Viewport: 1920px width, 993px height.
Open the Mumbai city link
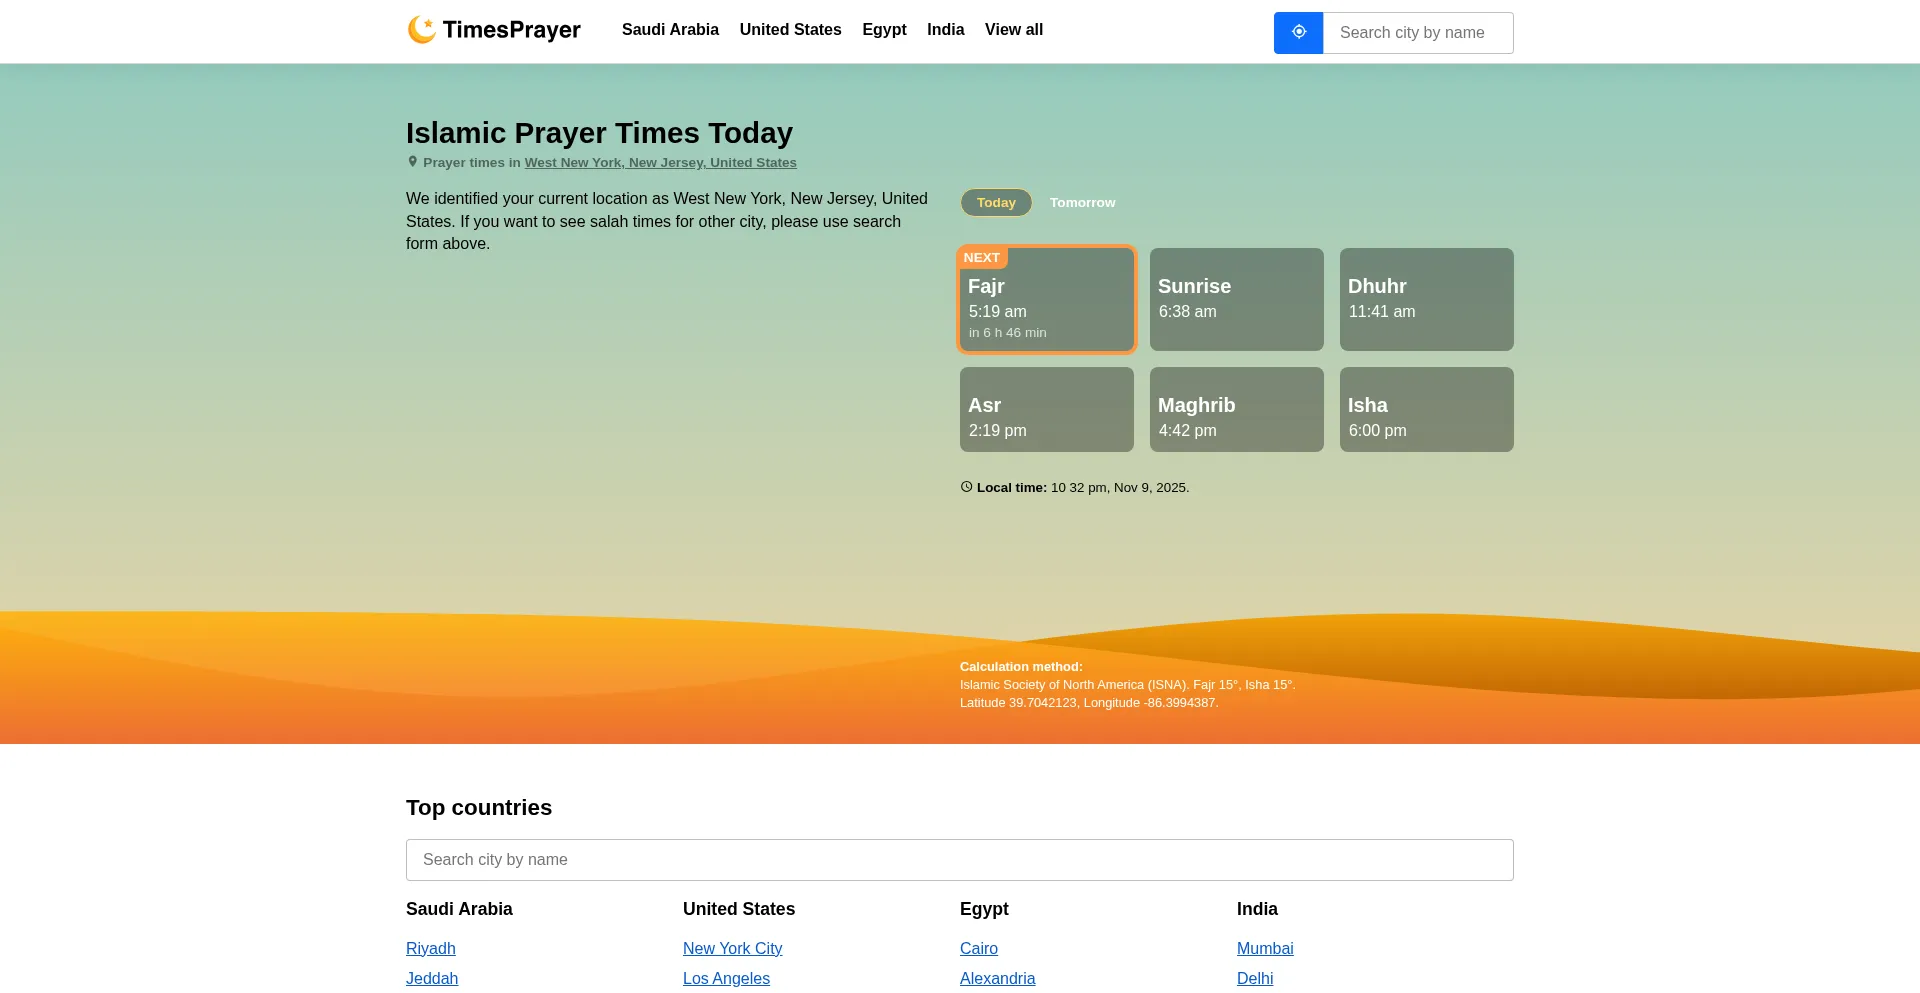point(1264,949)
